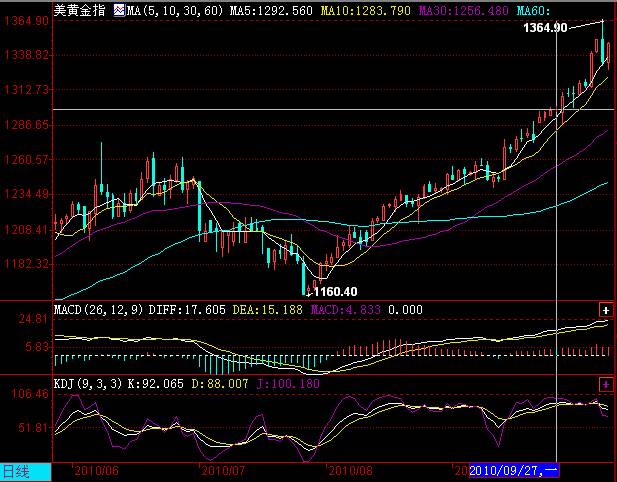Click the MA indicator chart icon
Image resolution: width=617 pixels, height=482 pixels.
coord(119,10)
